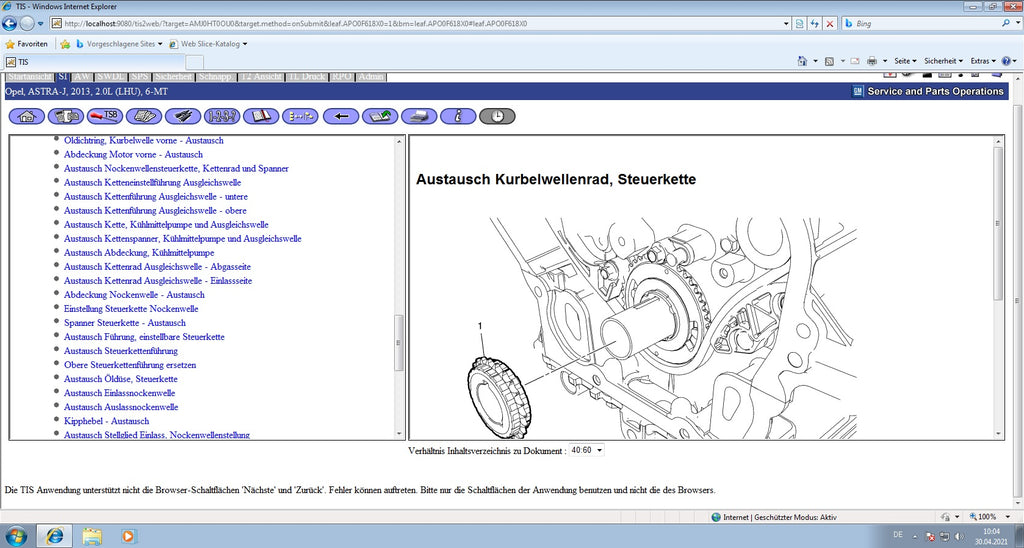Open the TIS home icon button

(27, 116)
